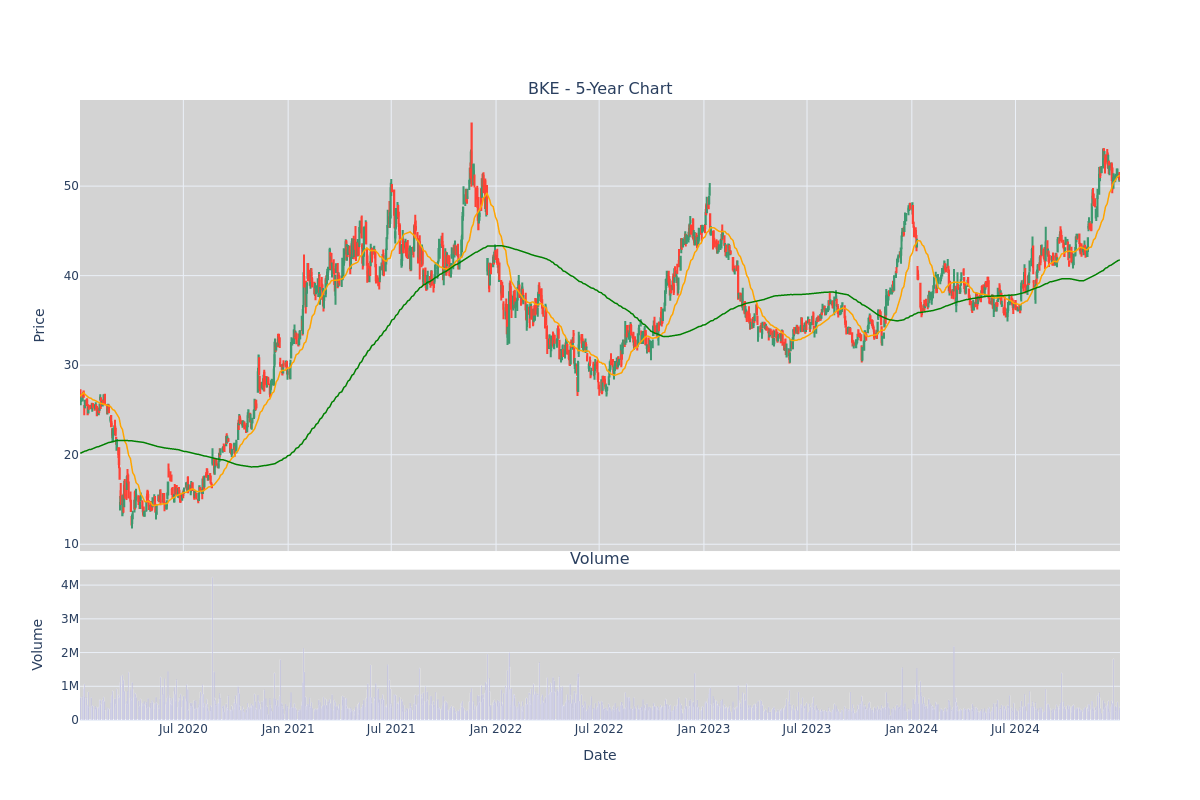Select the "Jan 2021" date tick
Viewport: 1200px width, 800px height.
pyautogui.click(x=288, y=729)
